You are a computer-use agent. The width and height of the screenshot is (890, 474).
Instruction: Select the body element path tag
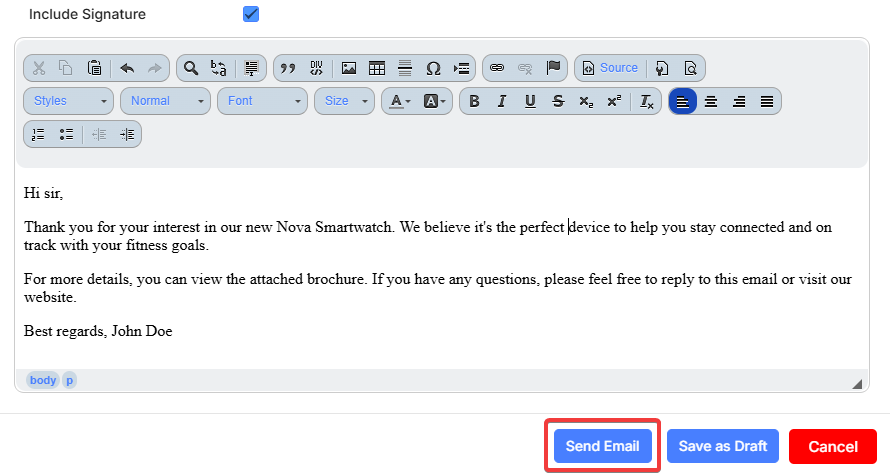43,380
